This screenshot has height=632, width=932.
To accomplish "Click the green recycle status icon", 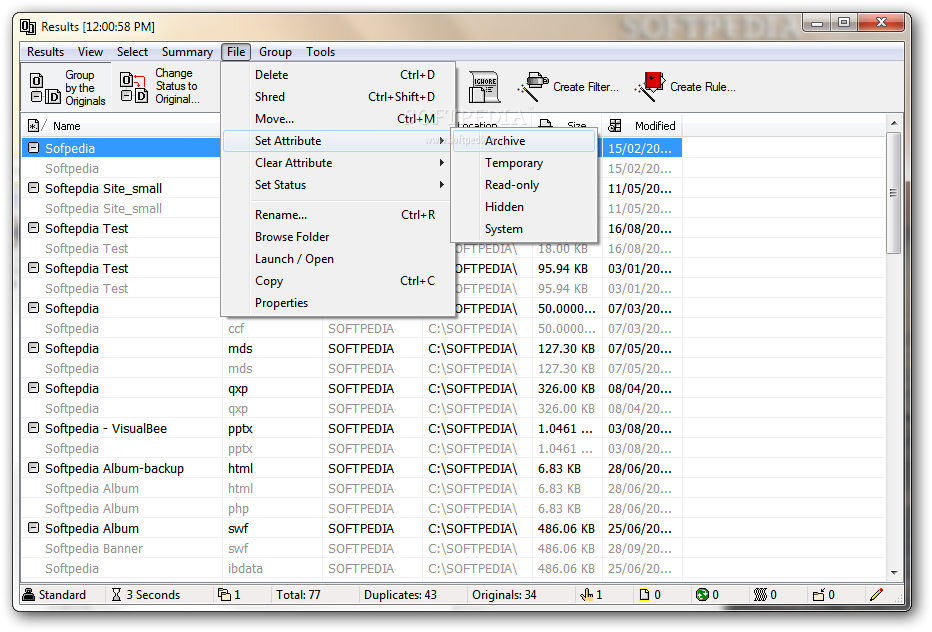I will (703, 595).
